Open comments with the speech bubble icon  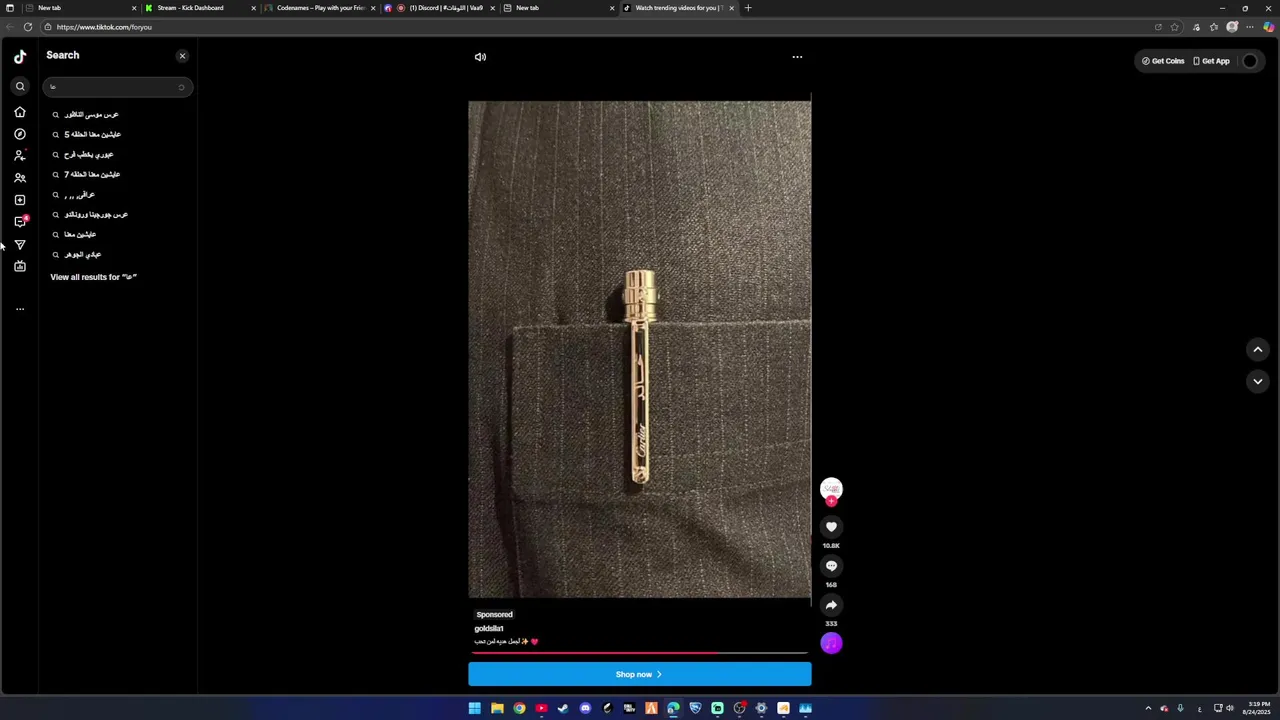point(831,566)
